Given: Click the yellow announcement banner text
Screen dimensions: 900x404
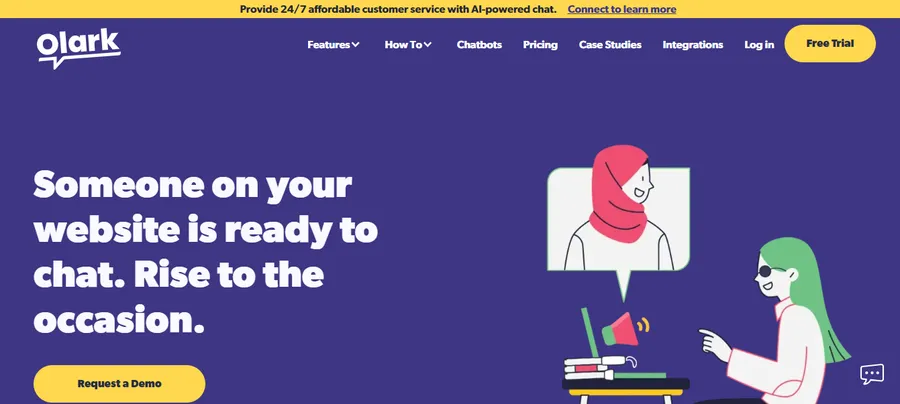Looking at the screenshot, I should click(398, 9).
